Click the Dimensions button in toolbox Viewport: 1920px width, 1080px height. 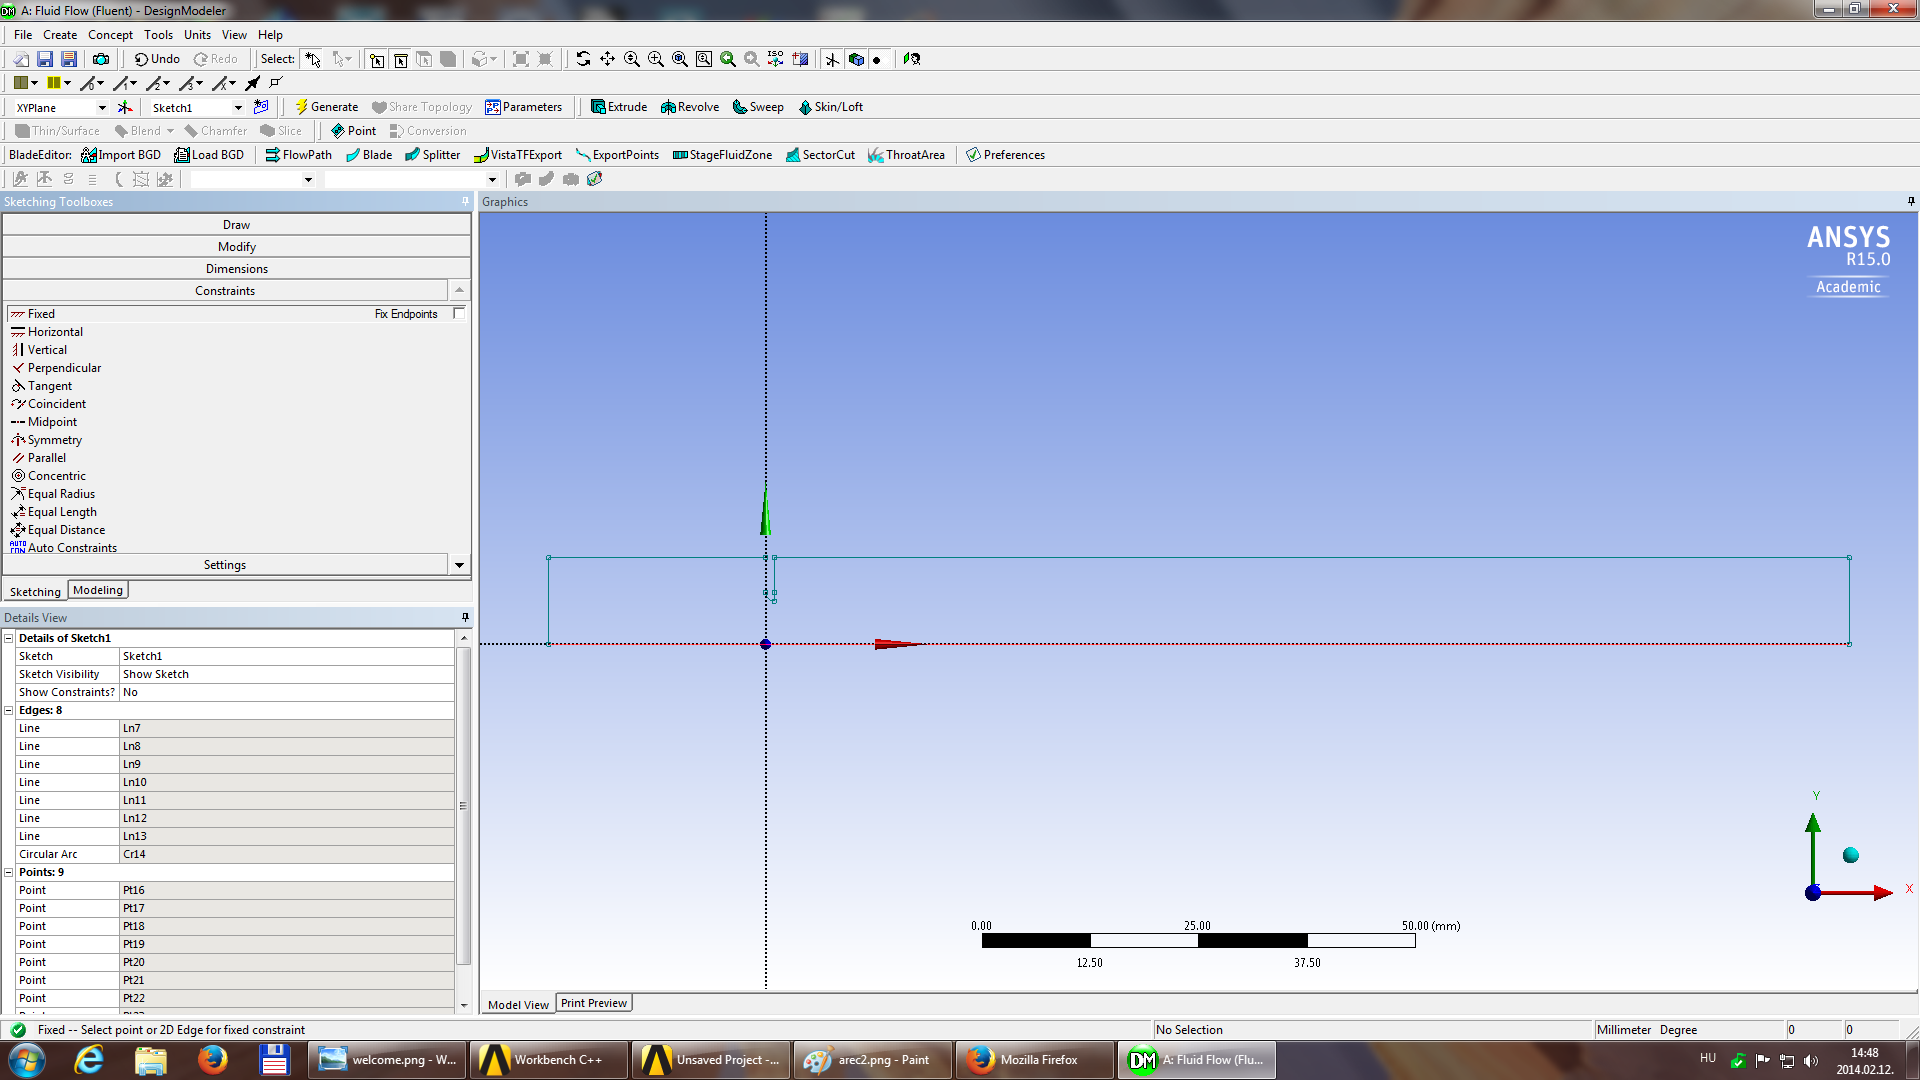pos(236,268)
